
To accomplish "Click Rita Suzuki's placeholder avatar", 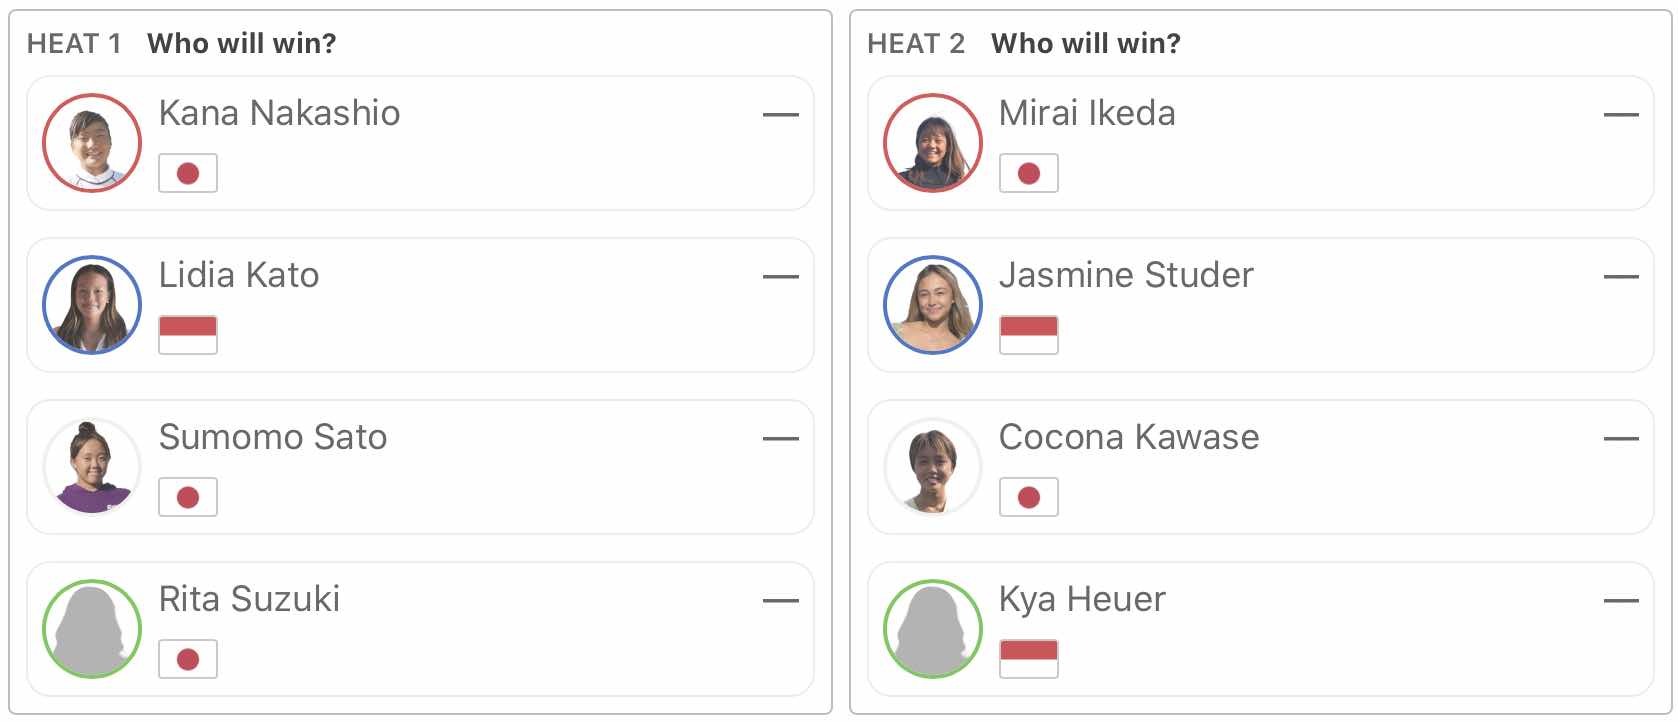I will pos(92,629).
